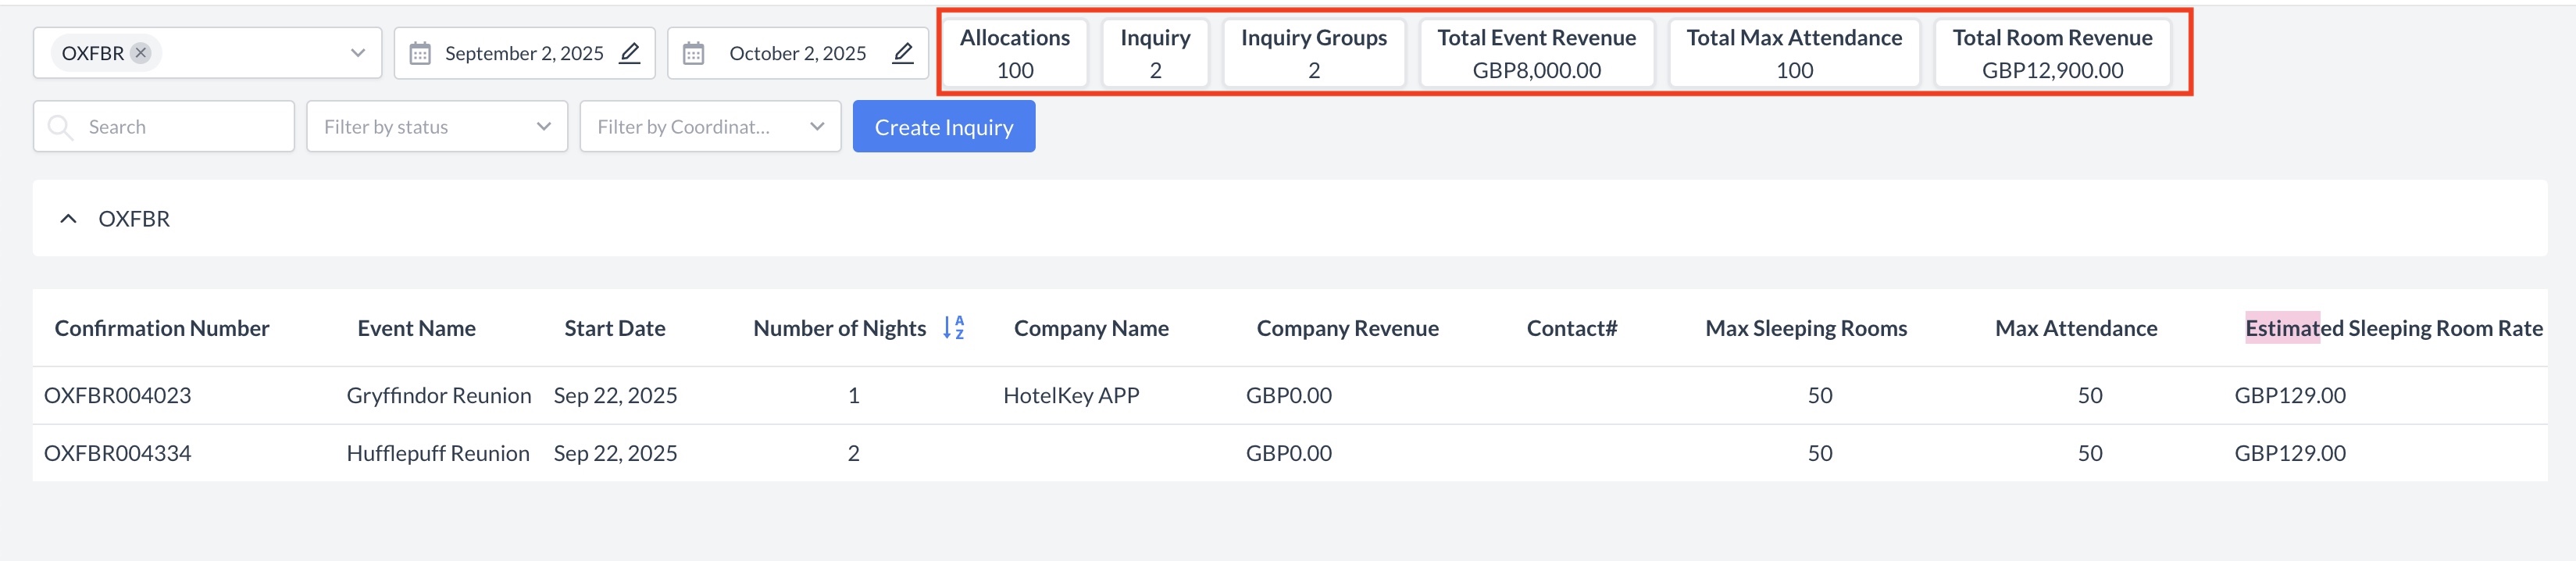The width and height of the screenshot is (2576, 561).
Task: Open confirmation number OXFBR004334
Action: tap(117, 453)
